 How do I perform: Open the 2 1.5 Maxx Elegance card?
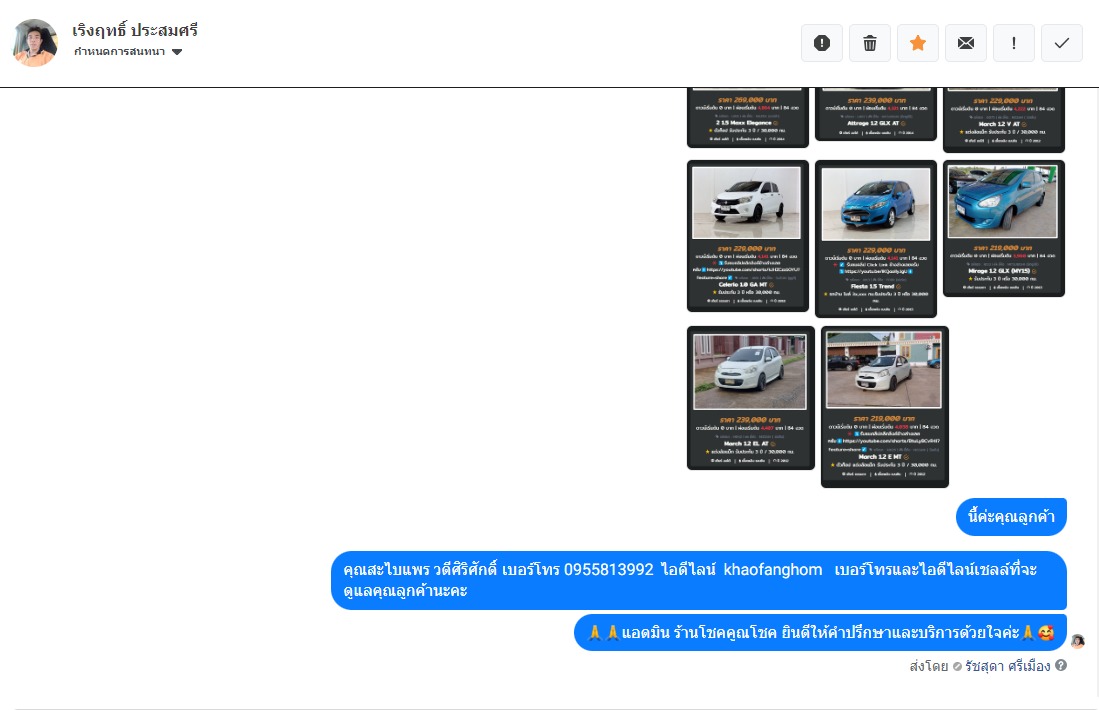point(748,117)
